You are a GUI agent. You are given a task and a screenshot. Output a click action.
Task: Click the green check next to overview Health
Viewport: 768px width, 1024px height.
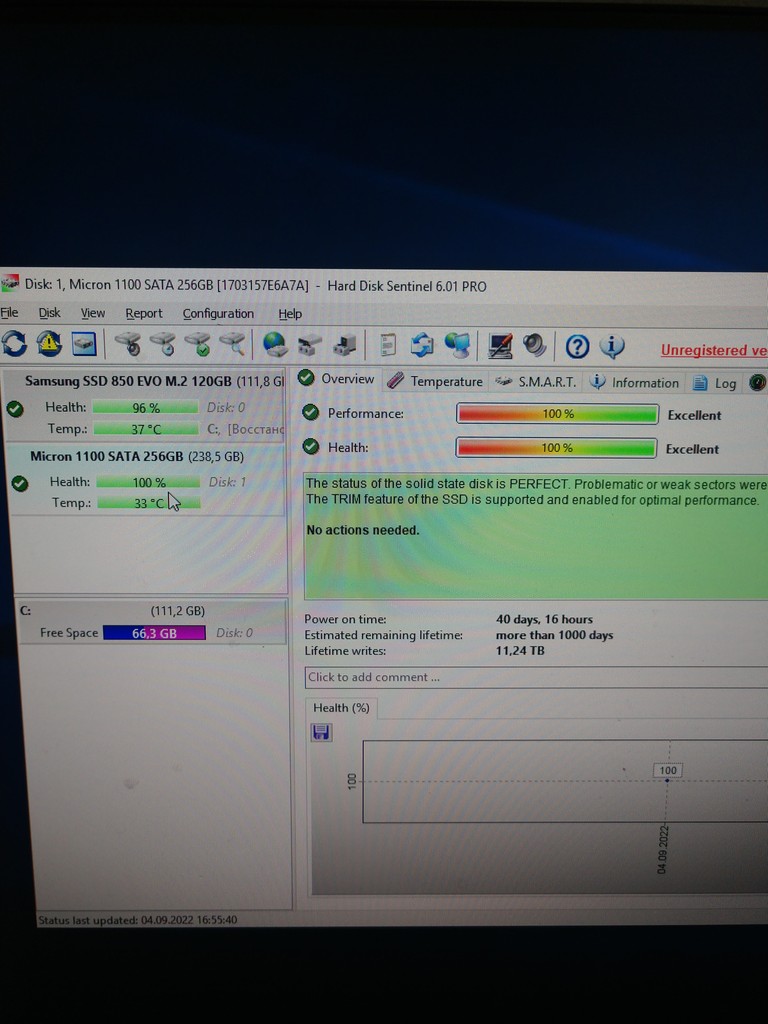coord(311,447)
